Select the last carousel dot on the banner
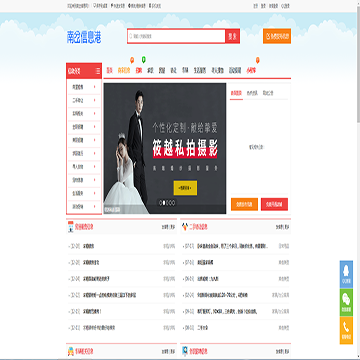 coord(173,202)
